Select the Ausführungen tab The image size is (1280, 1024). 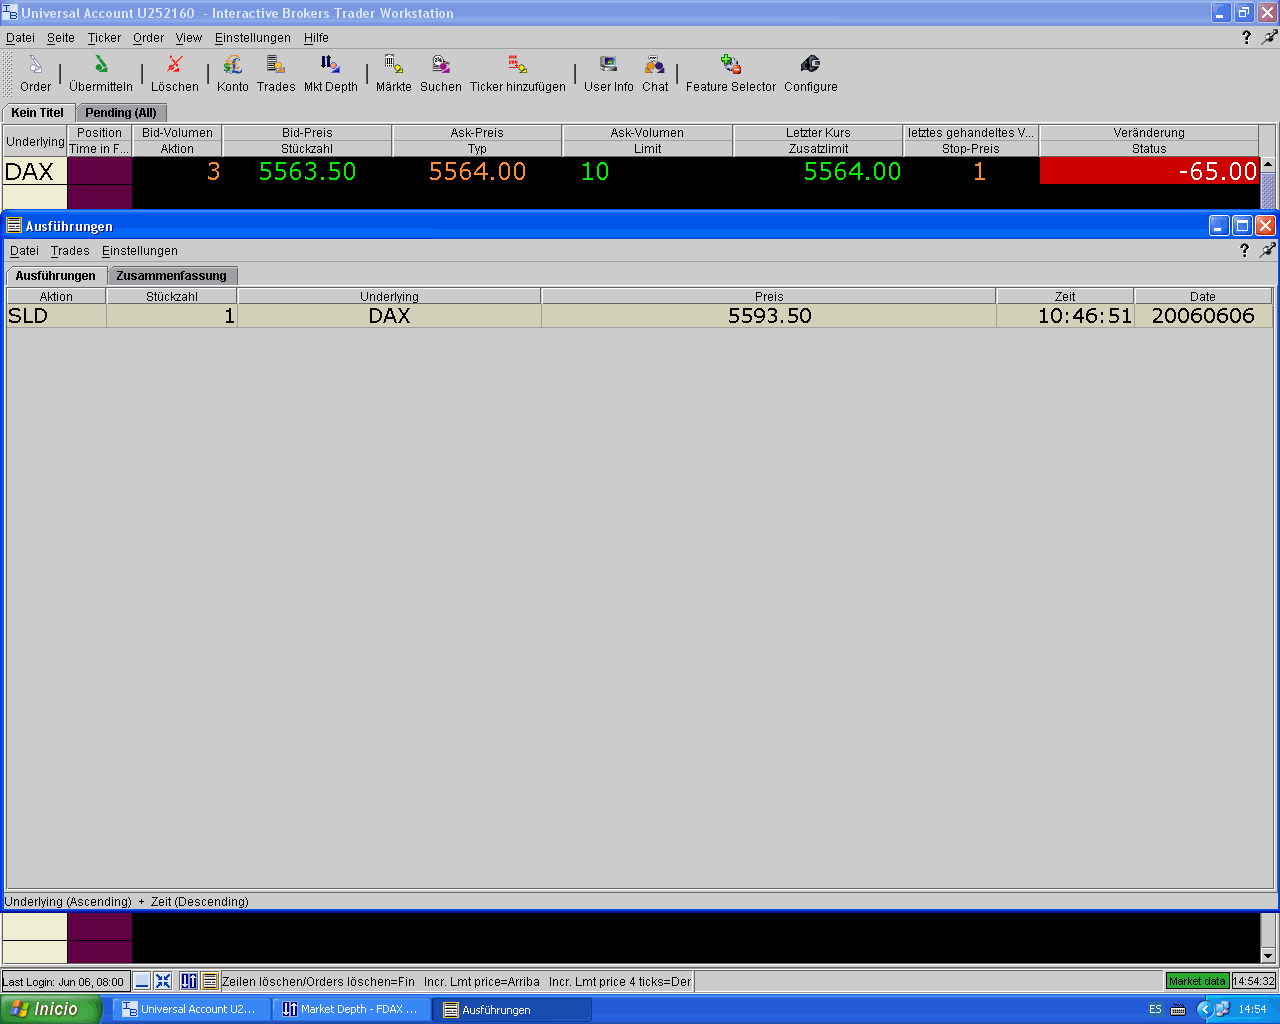[x=56, y=276]
